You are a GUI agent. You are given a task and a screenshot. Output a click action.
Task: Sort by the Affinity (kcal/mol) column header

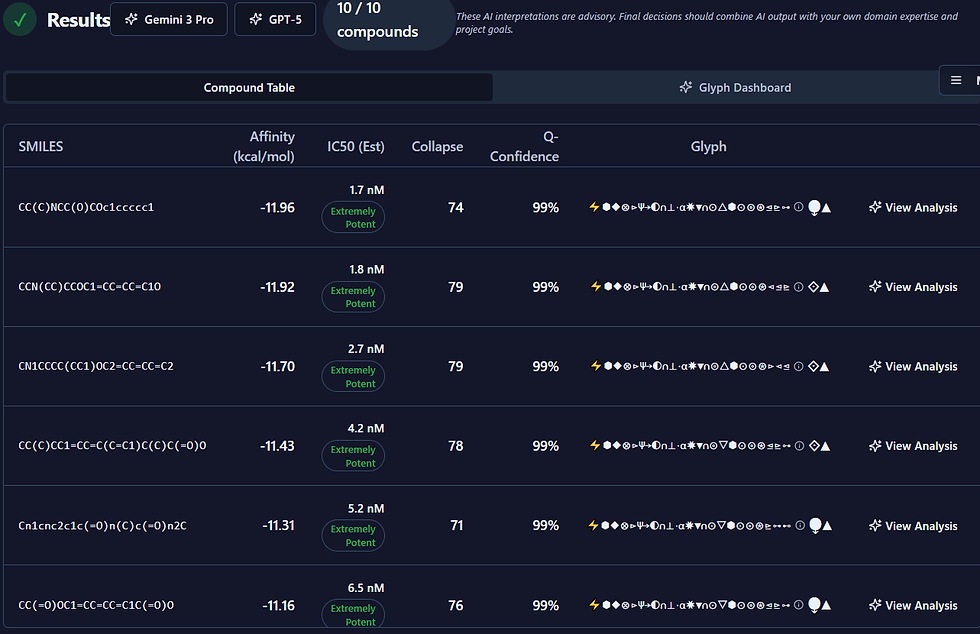tap(264, 146)
